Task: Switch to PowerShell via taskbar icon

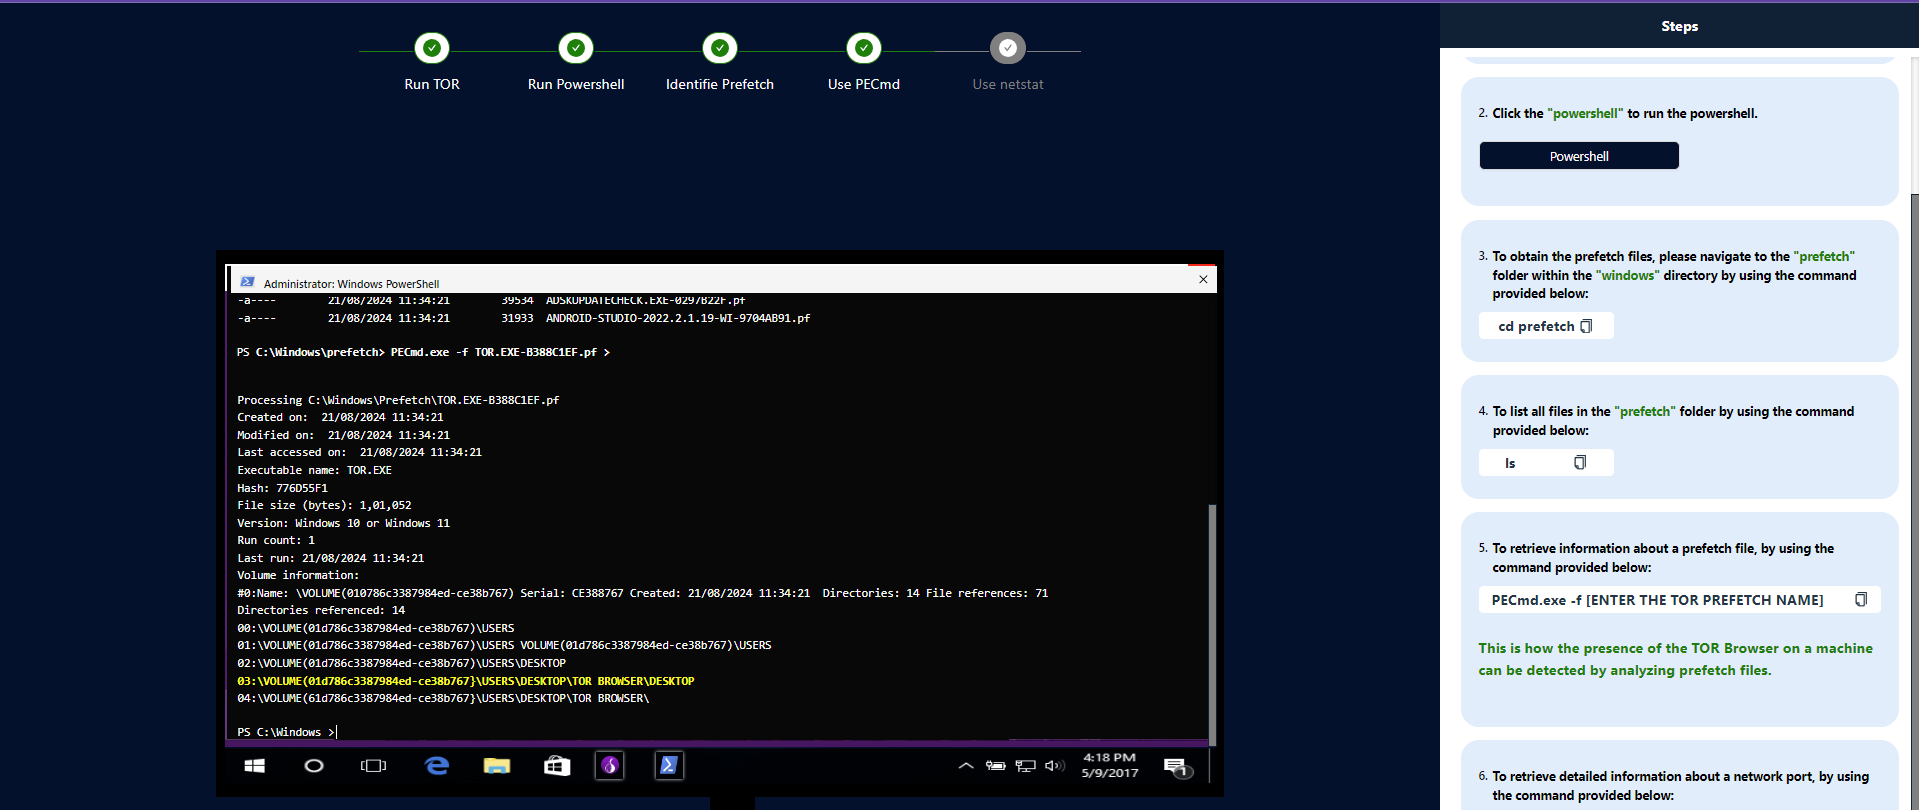Action: (669, 766)
